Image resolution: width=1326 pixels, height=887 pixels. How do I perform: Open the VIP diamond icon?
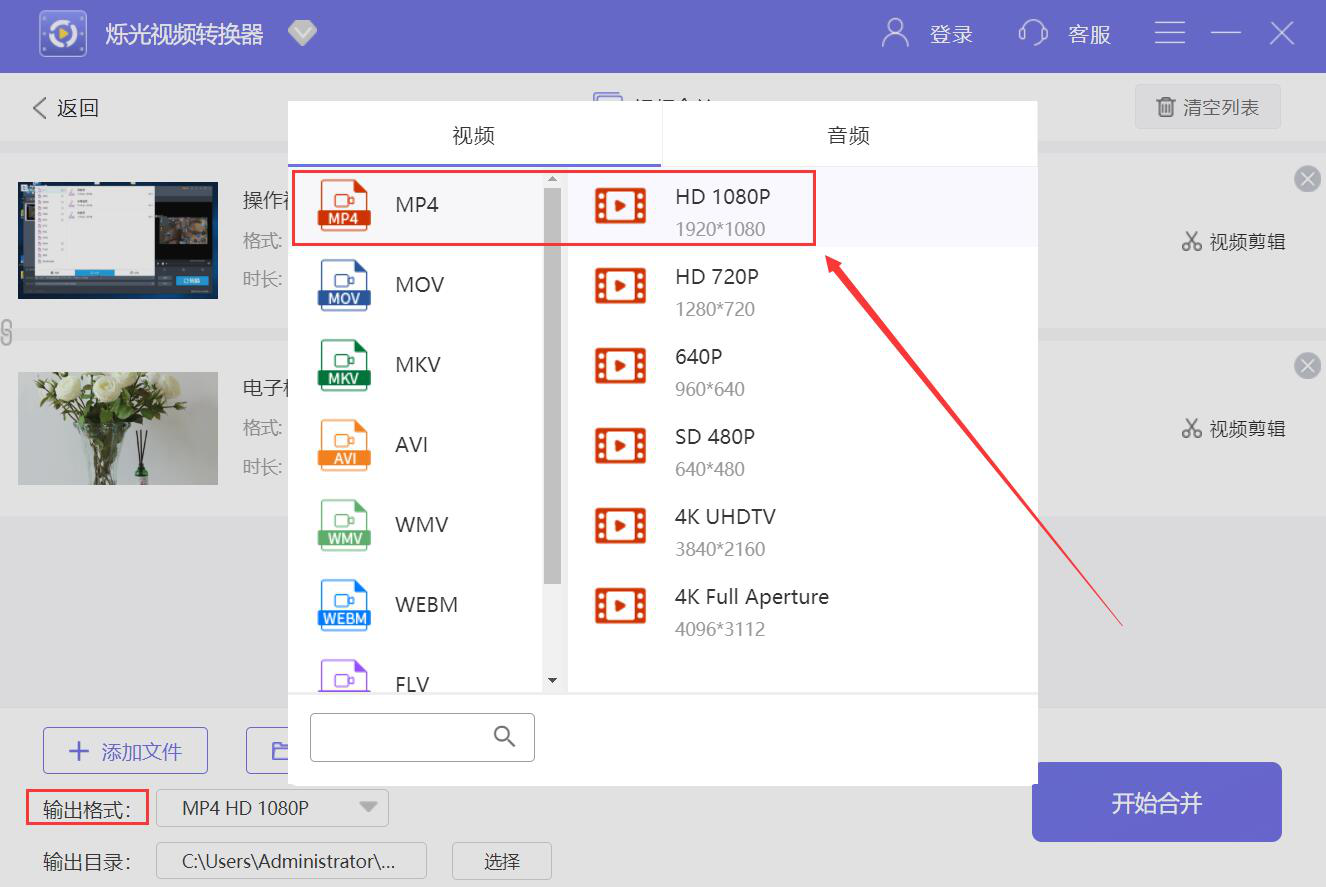302,34
